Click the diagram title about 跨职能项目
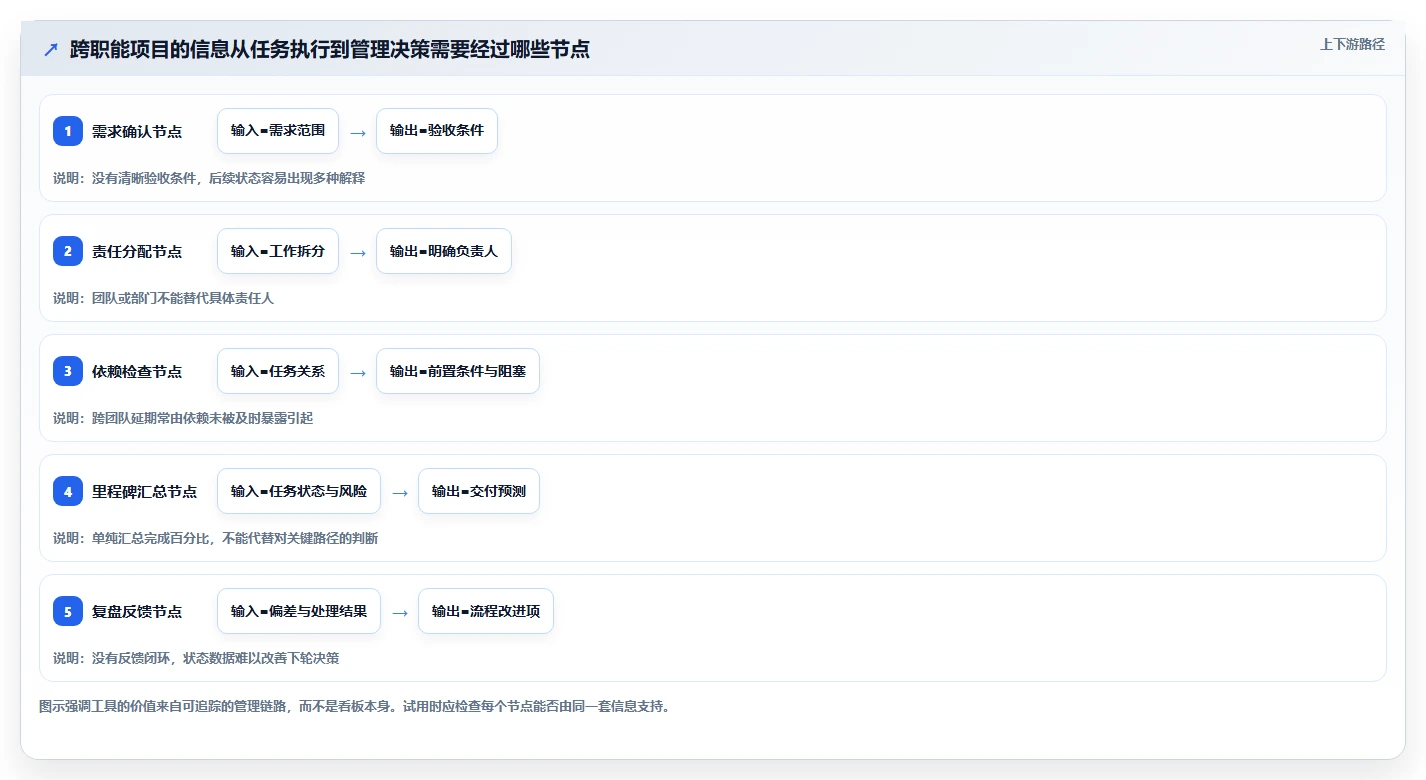This screenshot has width=1426, height=780. [330, 49]
